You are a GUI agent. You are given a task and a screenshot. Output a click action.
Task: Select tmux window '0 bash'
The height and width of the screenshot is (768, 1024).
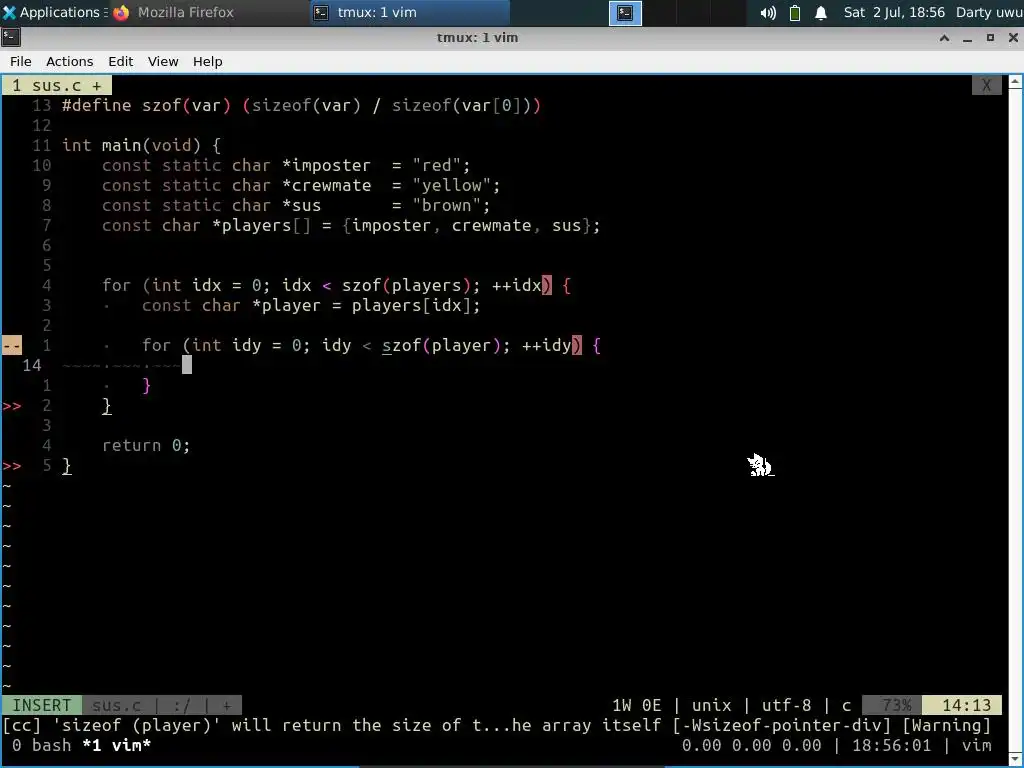click(41, 746)
